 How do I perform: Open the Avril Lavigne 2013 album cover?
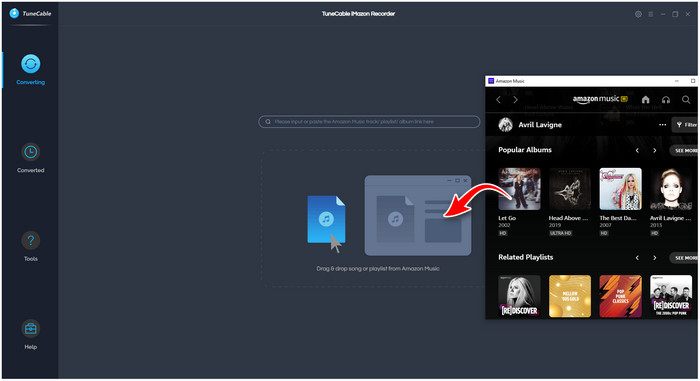[x=671, y=189]
